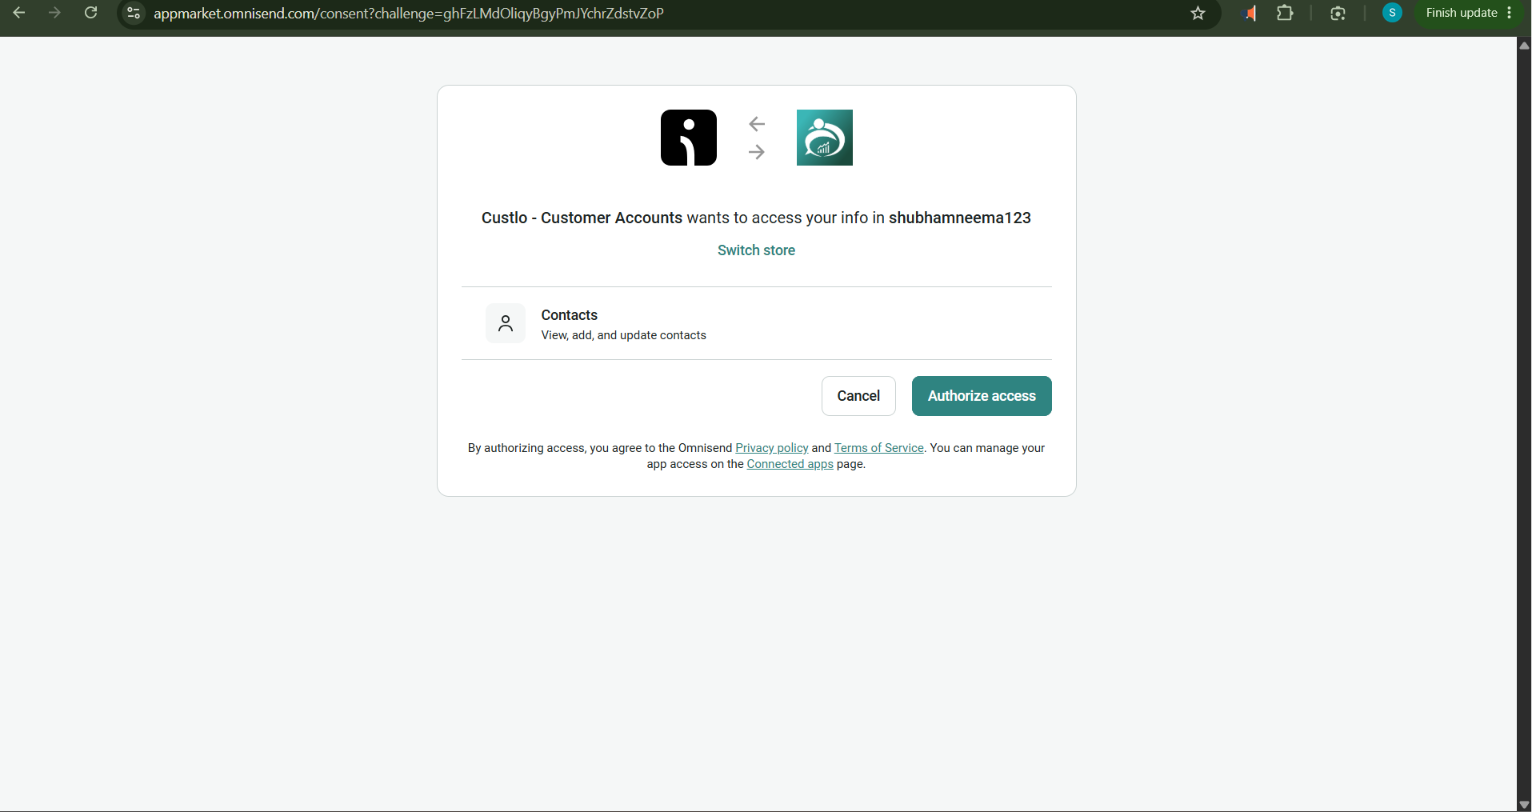The height and width of the screenshot is (812, 1532).
Task: Open the Extensions puzzle icon
Action: [1285, 13]
